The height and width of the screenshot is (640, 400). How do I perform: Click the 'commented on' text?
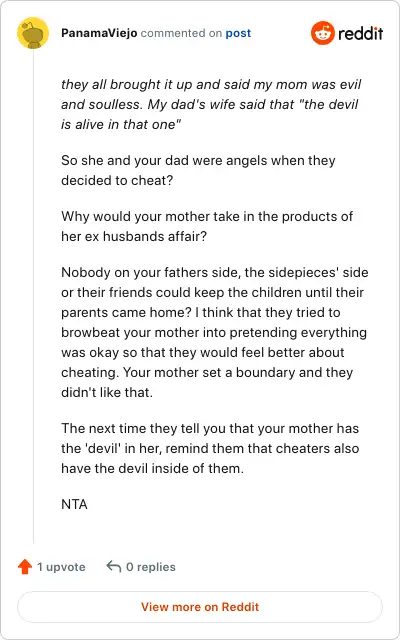[181, 33]
